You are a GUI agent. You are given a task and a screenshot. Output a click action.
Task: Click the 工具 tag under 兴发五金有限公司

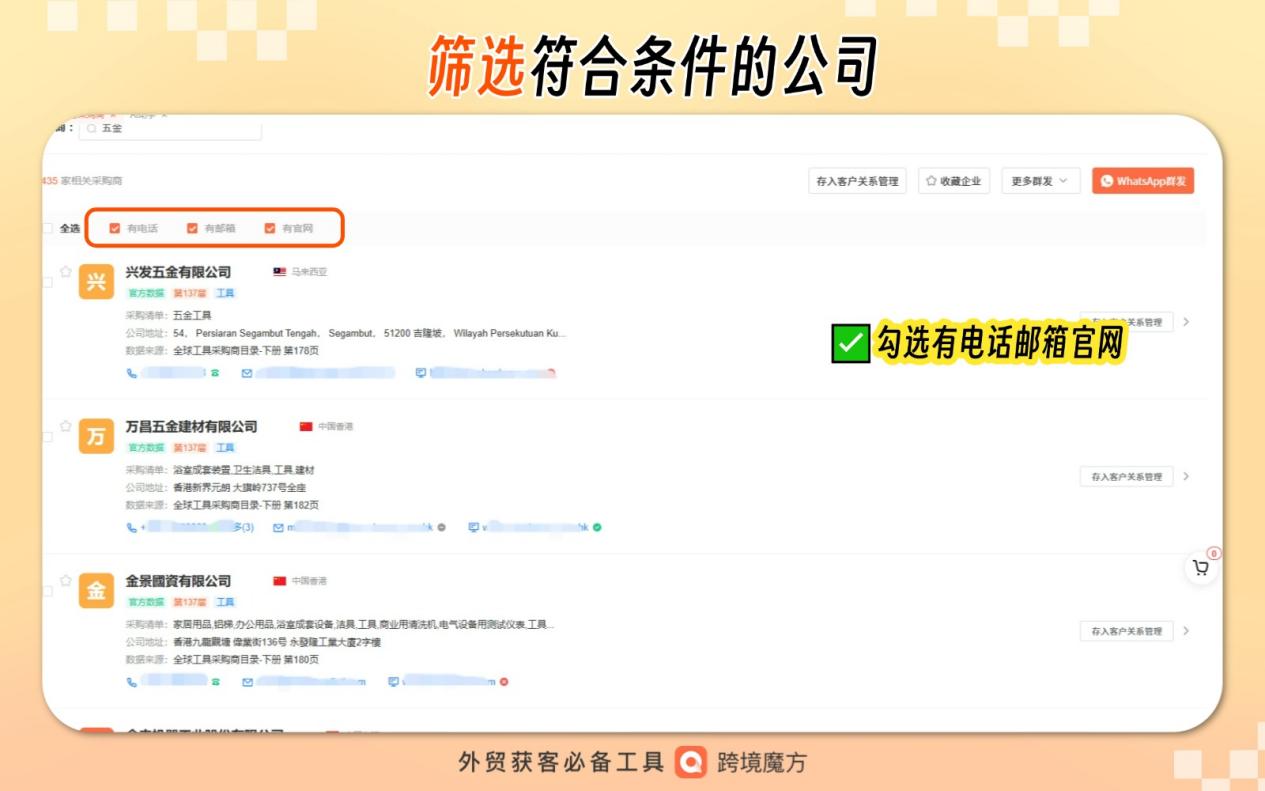click(225, 293)
